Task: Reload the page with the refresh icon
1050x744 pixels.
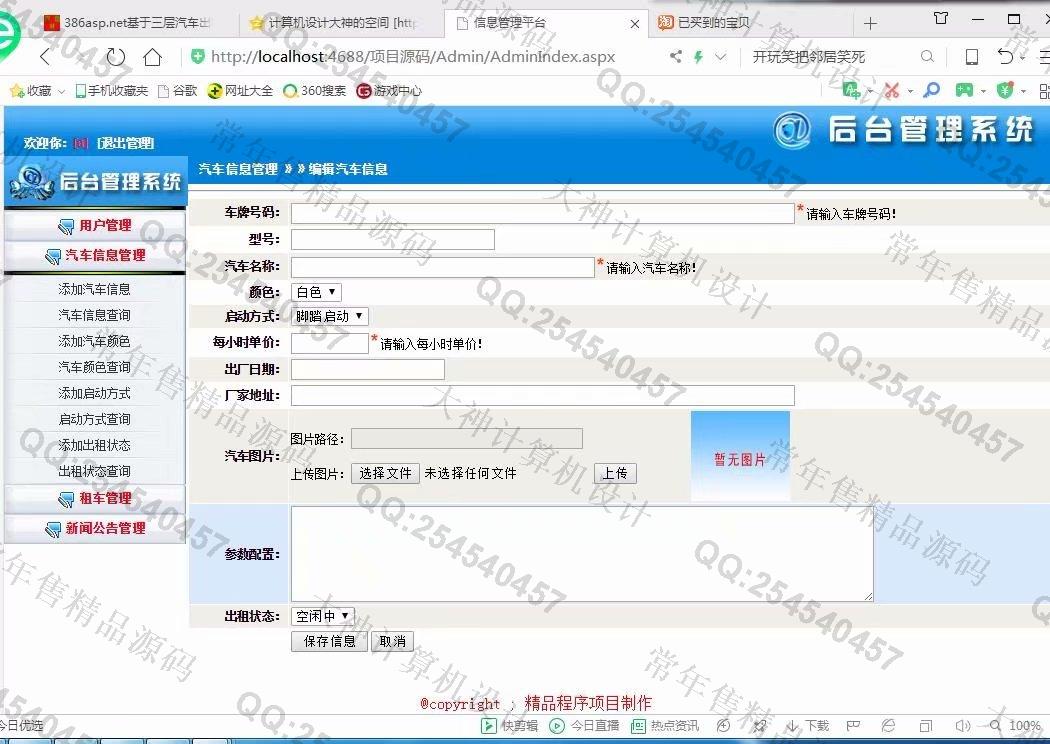Action: click(115, 57)
